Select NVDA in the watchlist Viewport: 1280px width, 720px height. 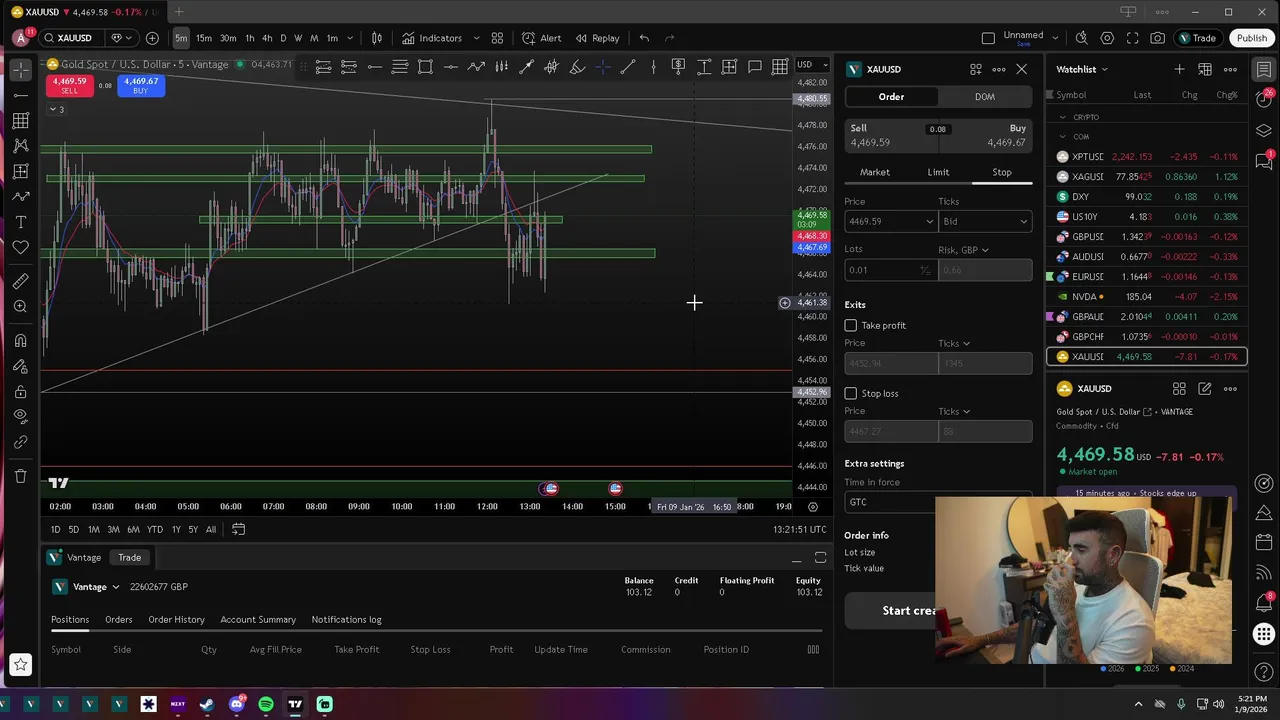click(x=1147, y=297)
